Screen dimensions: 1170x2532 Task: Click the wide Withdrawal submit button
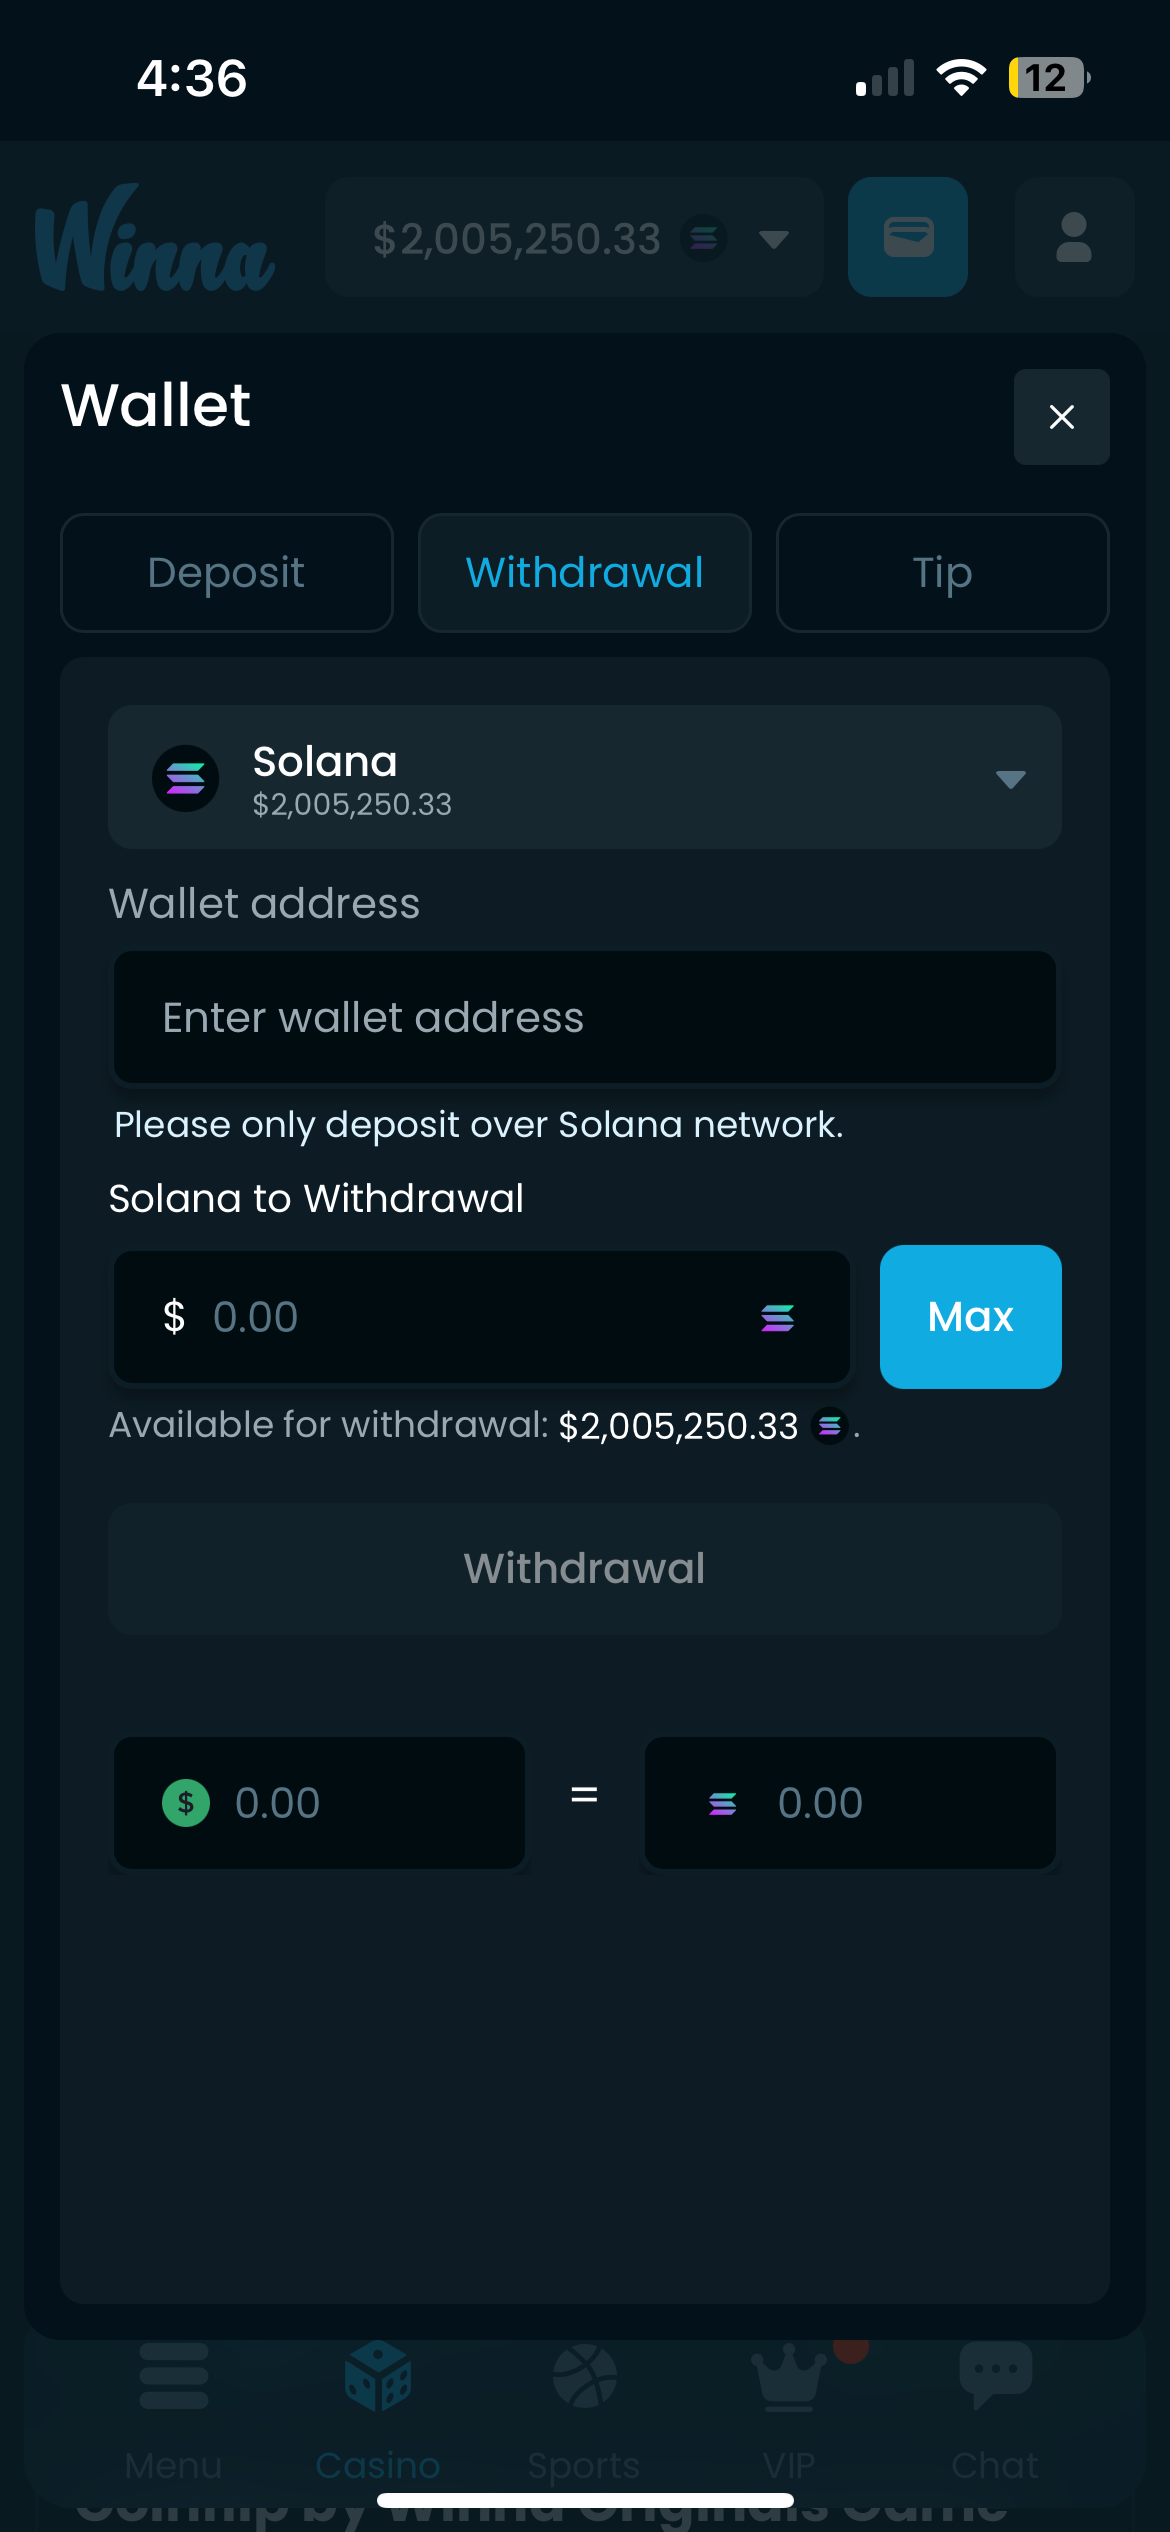584,1568
